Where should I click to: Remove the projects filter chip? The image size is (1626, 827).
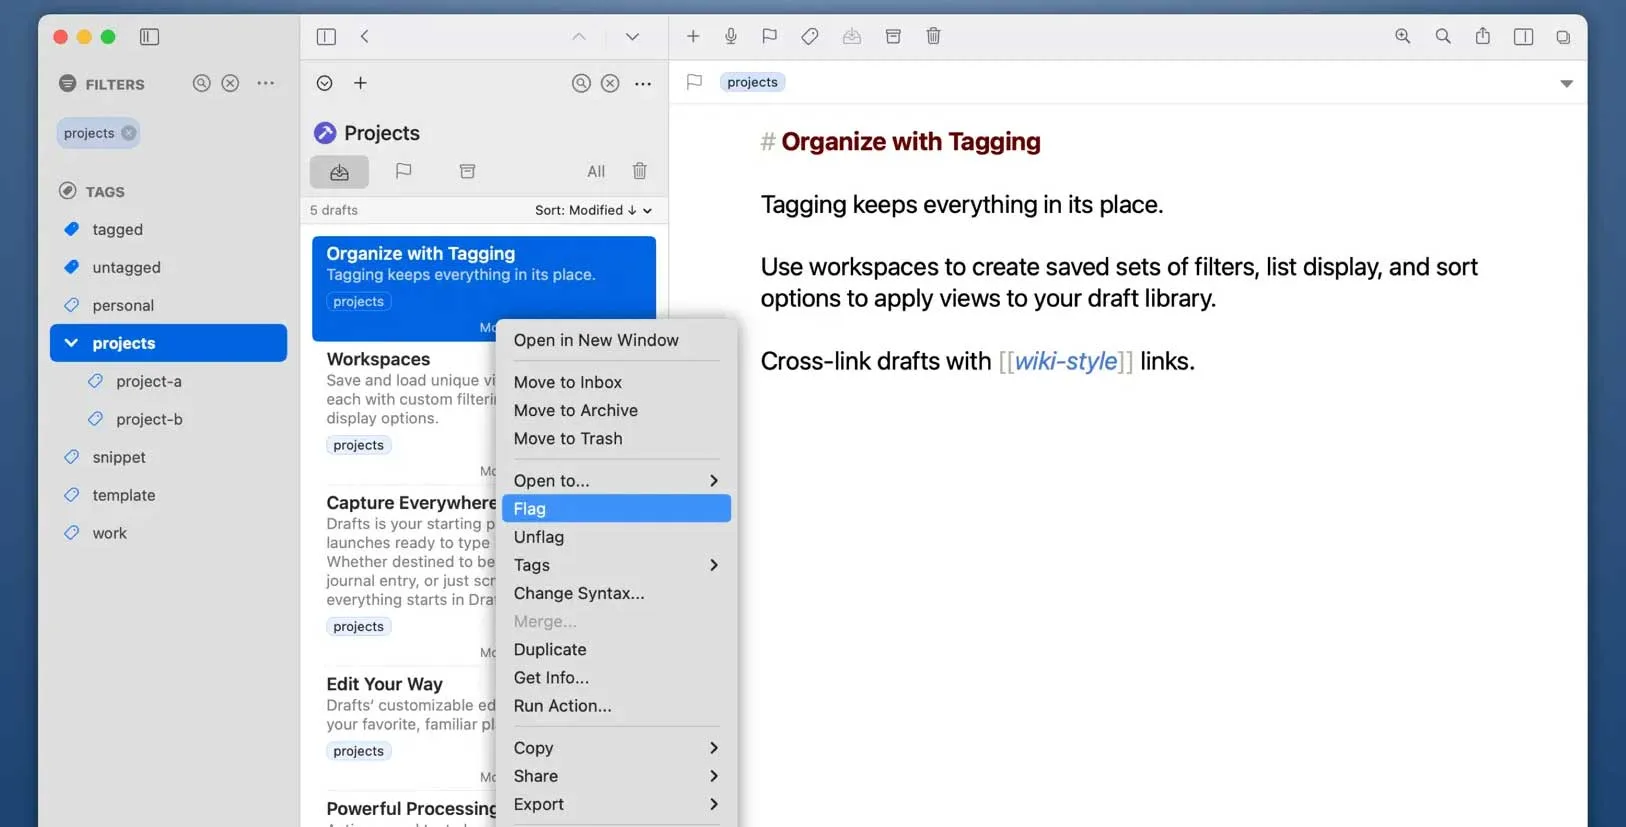pos(129,133)
